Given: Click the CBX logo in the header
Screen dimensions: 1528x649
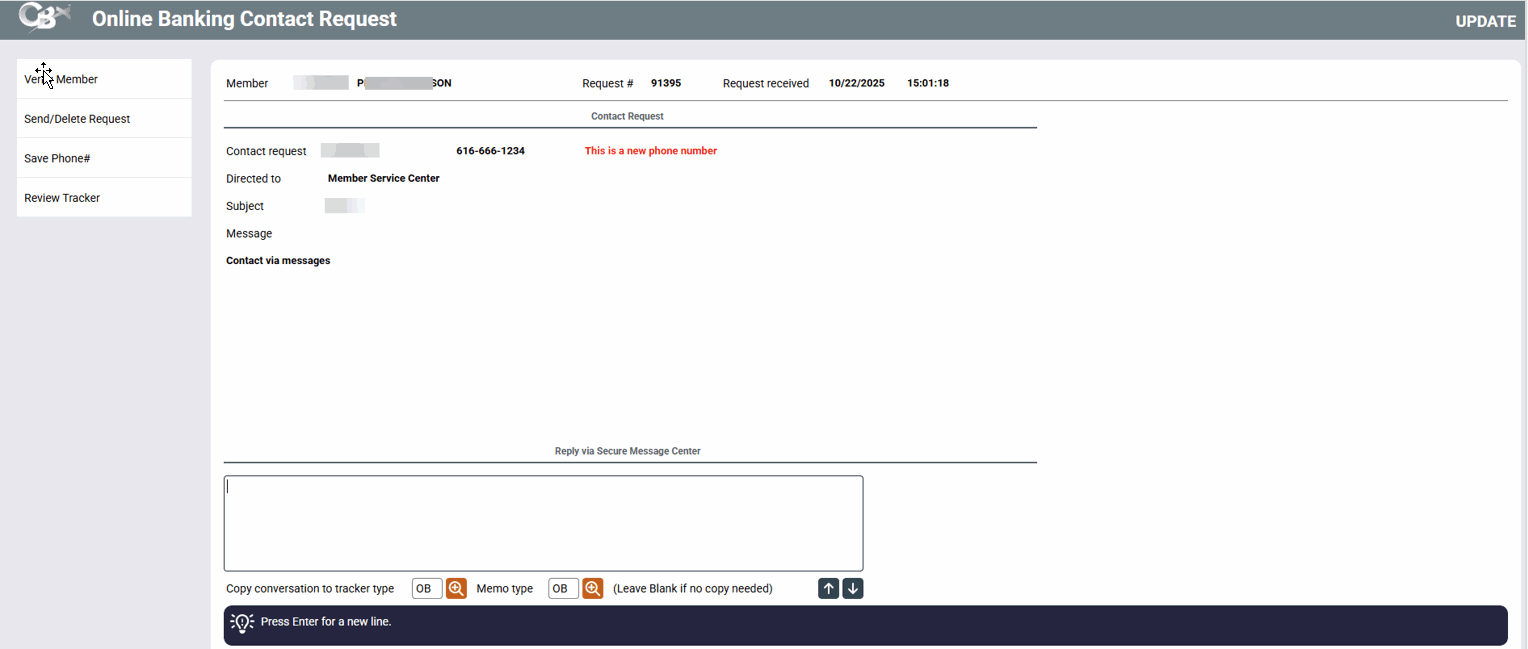Looking at the screenshot, I should pos(44,19).
